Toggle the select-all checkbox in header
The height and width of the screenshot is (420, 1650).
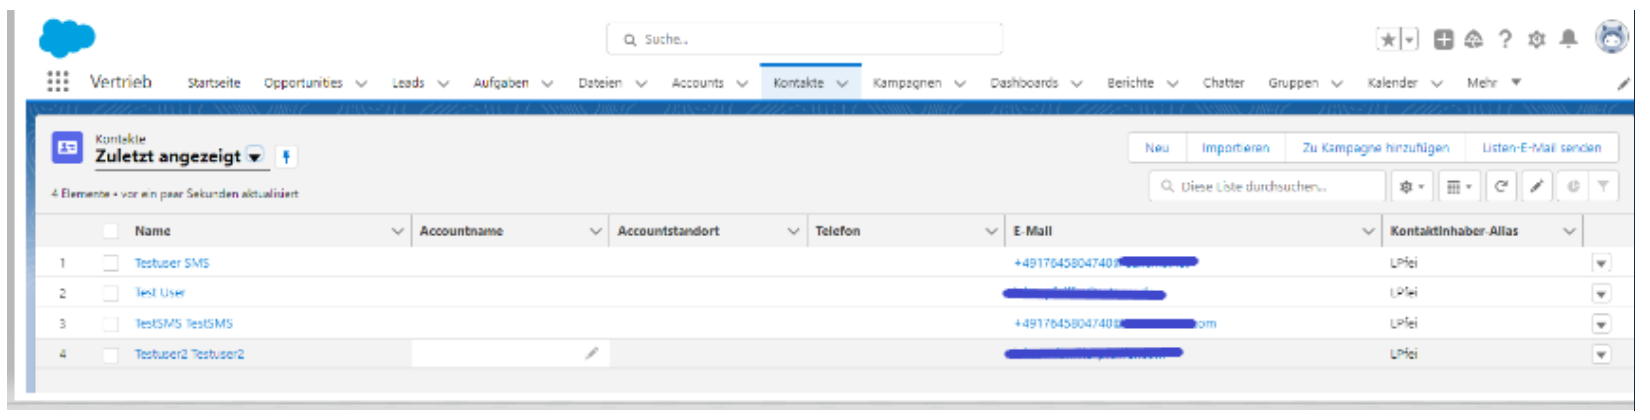110,231
